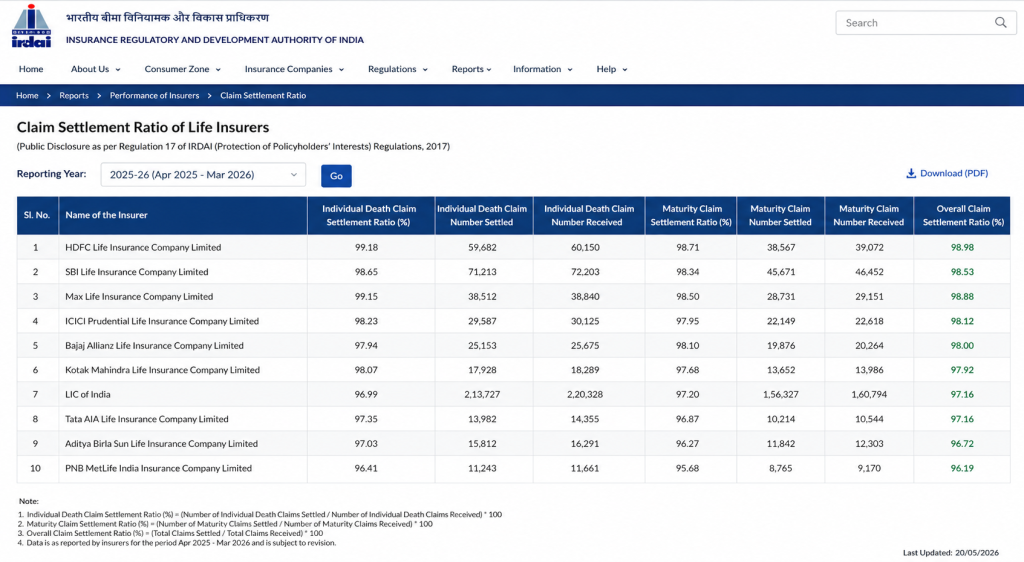Click Individual Death Claim Number Settled header

click(482, 215)
